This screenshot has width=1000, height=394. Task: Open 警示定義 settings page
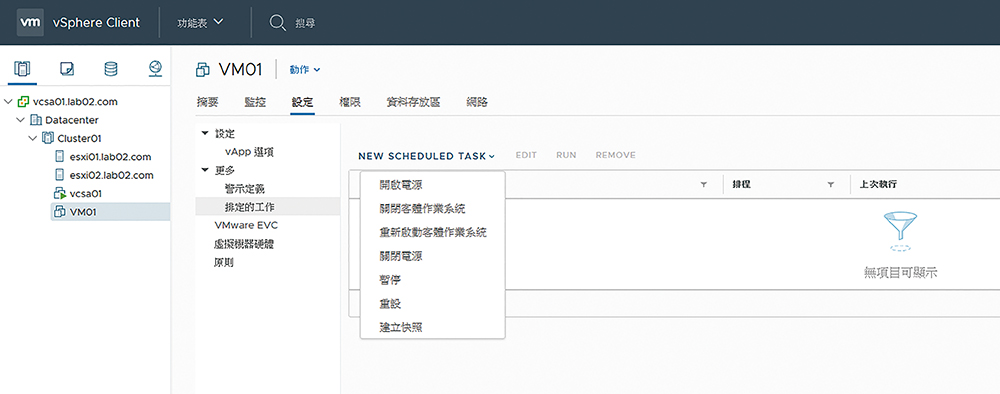[245, 188]
